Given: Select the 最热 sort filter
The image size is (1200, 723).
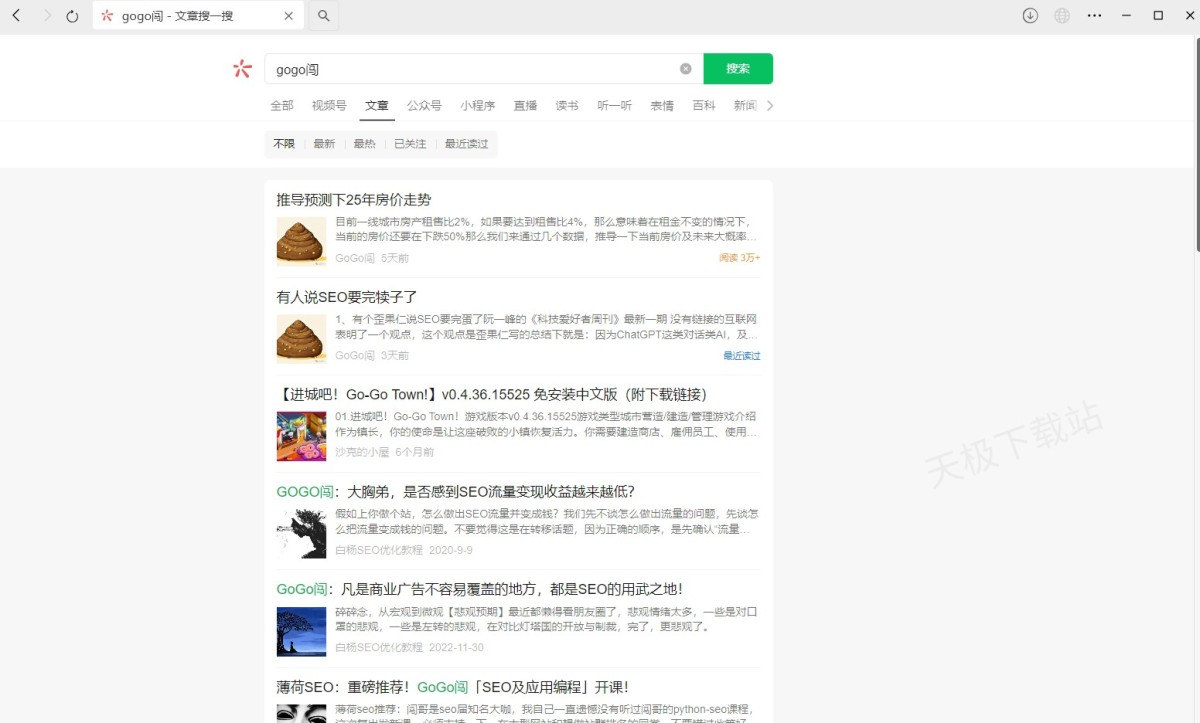Looking at the screenshot, I should pos(364,144).
